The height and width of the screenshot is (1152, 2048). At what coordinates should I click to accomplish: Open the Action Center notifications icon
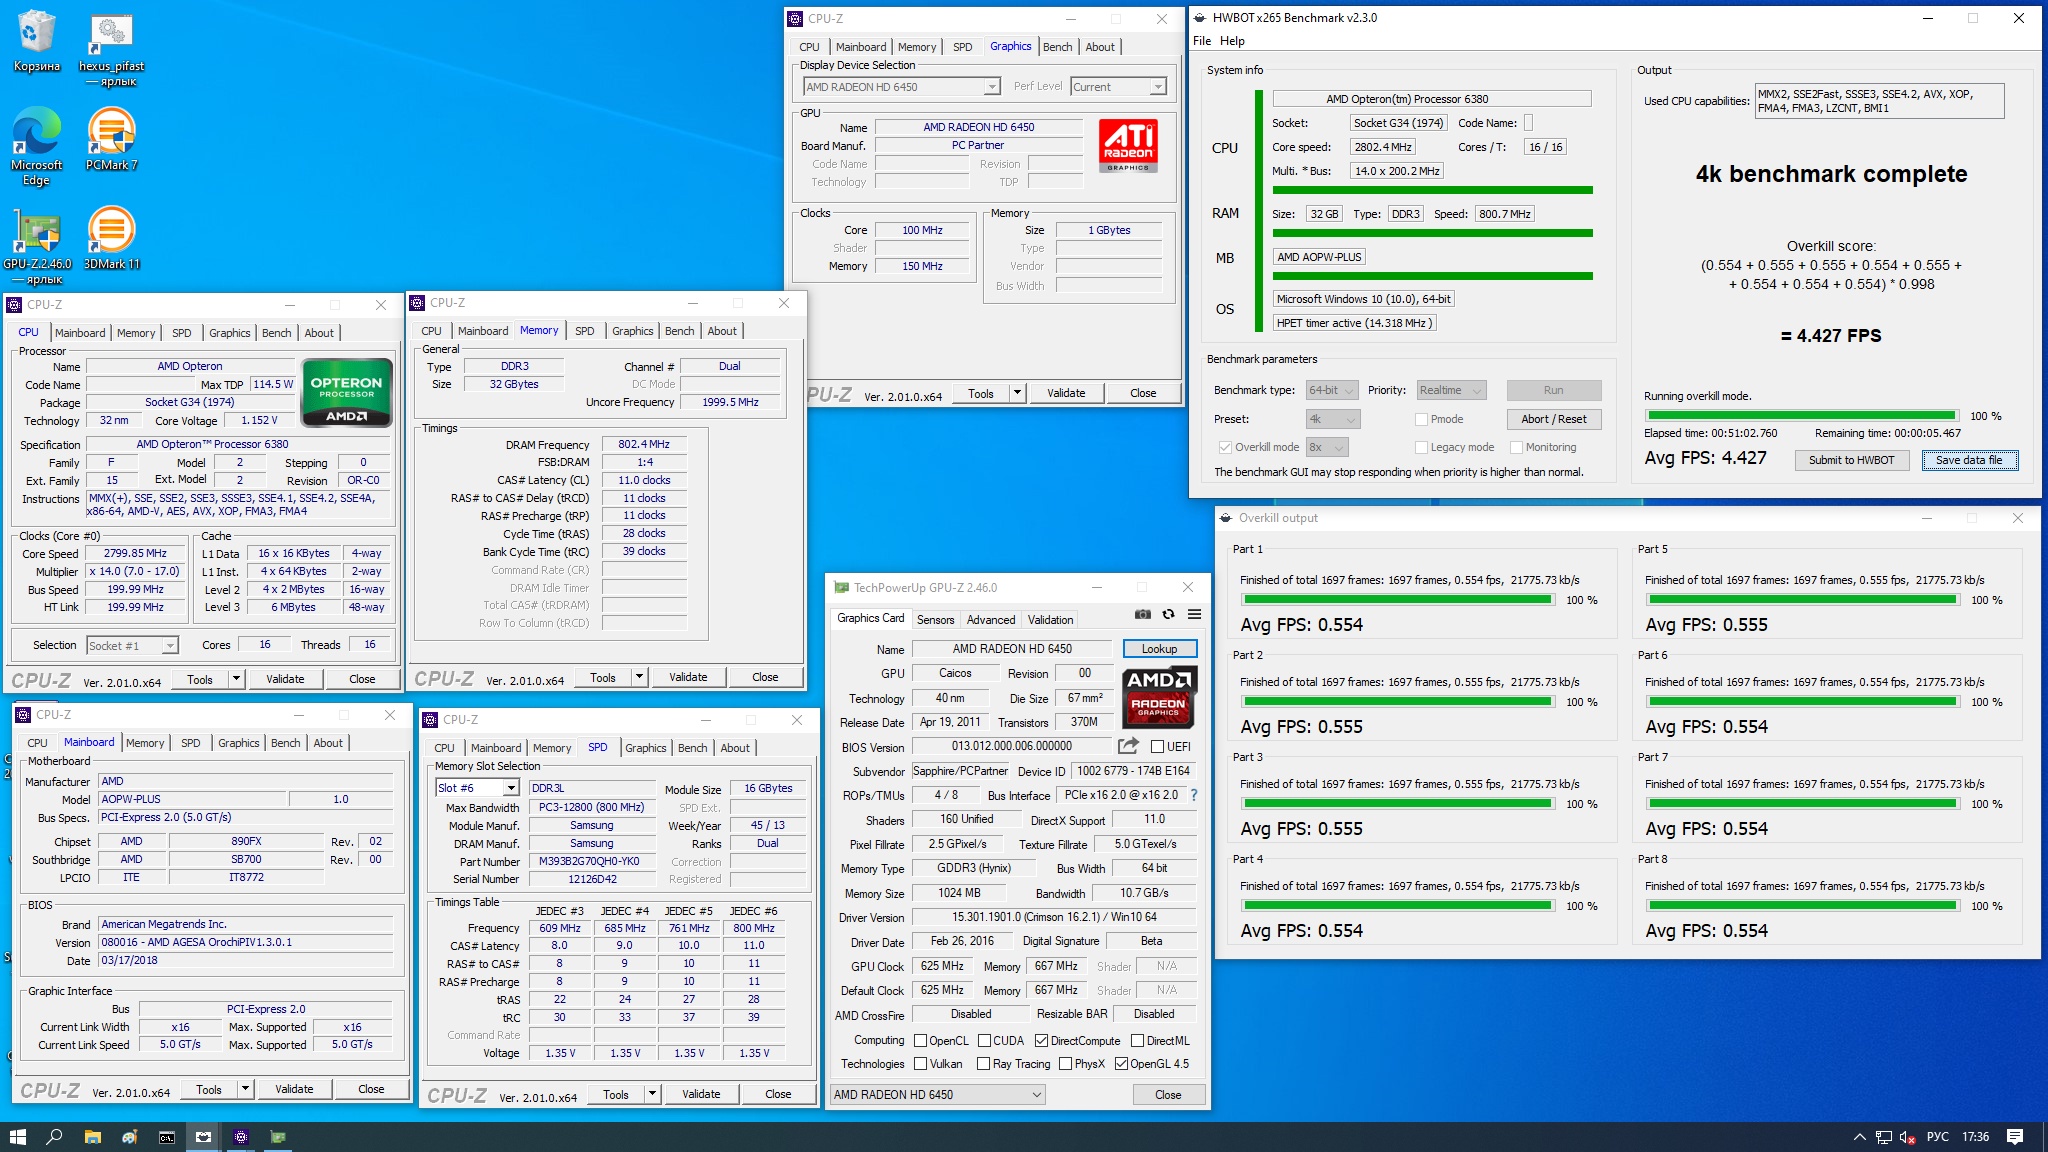(2015, 1137)
